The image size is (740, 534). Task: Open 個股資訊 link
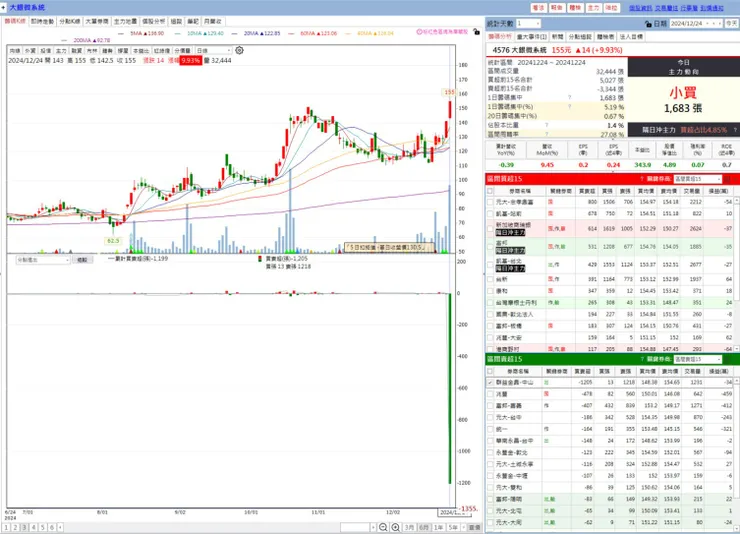point(640,8)
